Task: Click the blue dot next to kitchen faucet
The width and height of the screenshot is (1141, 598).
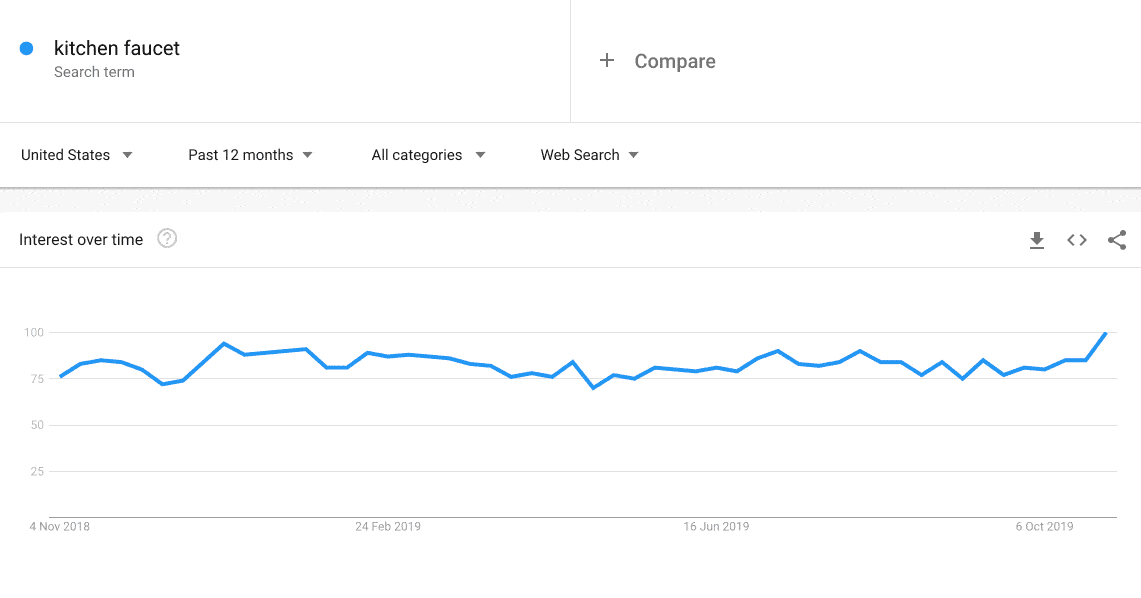Action: (27, 48)
